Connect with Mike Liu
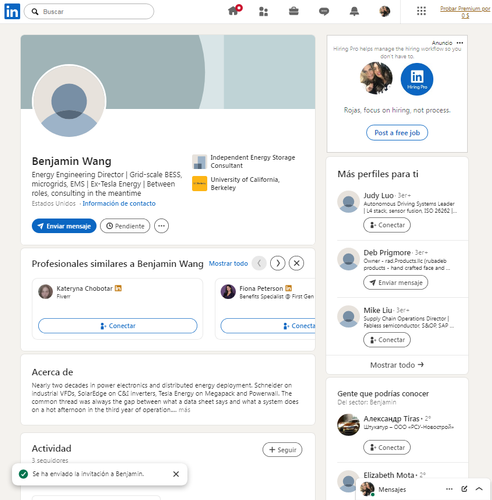This screenshot has width=492, height=500. tap(387, 340)
